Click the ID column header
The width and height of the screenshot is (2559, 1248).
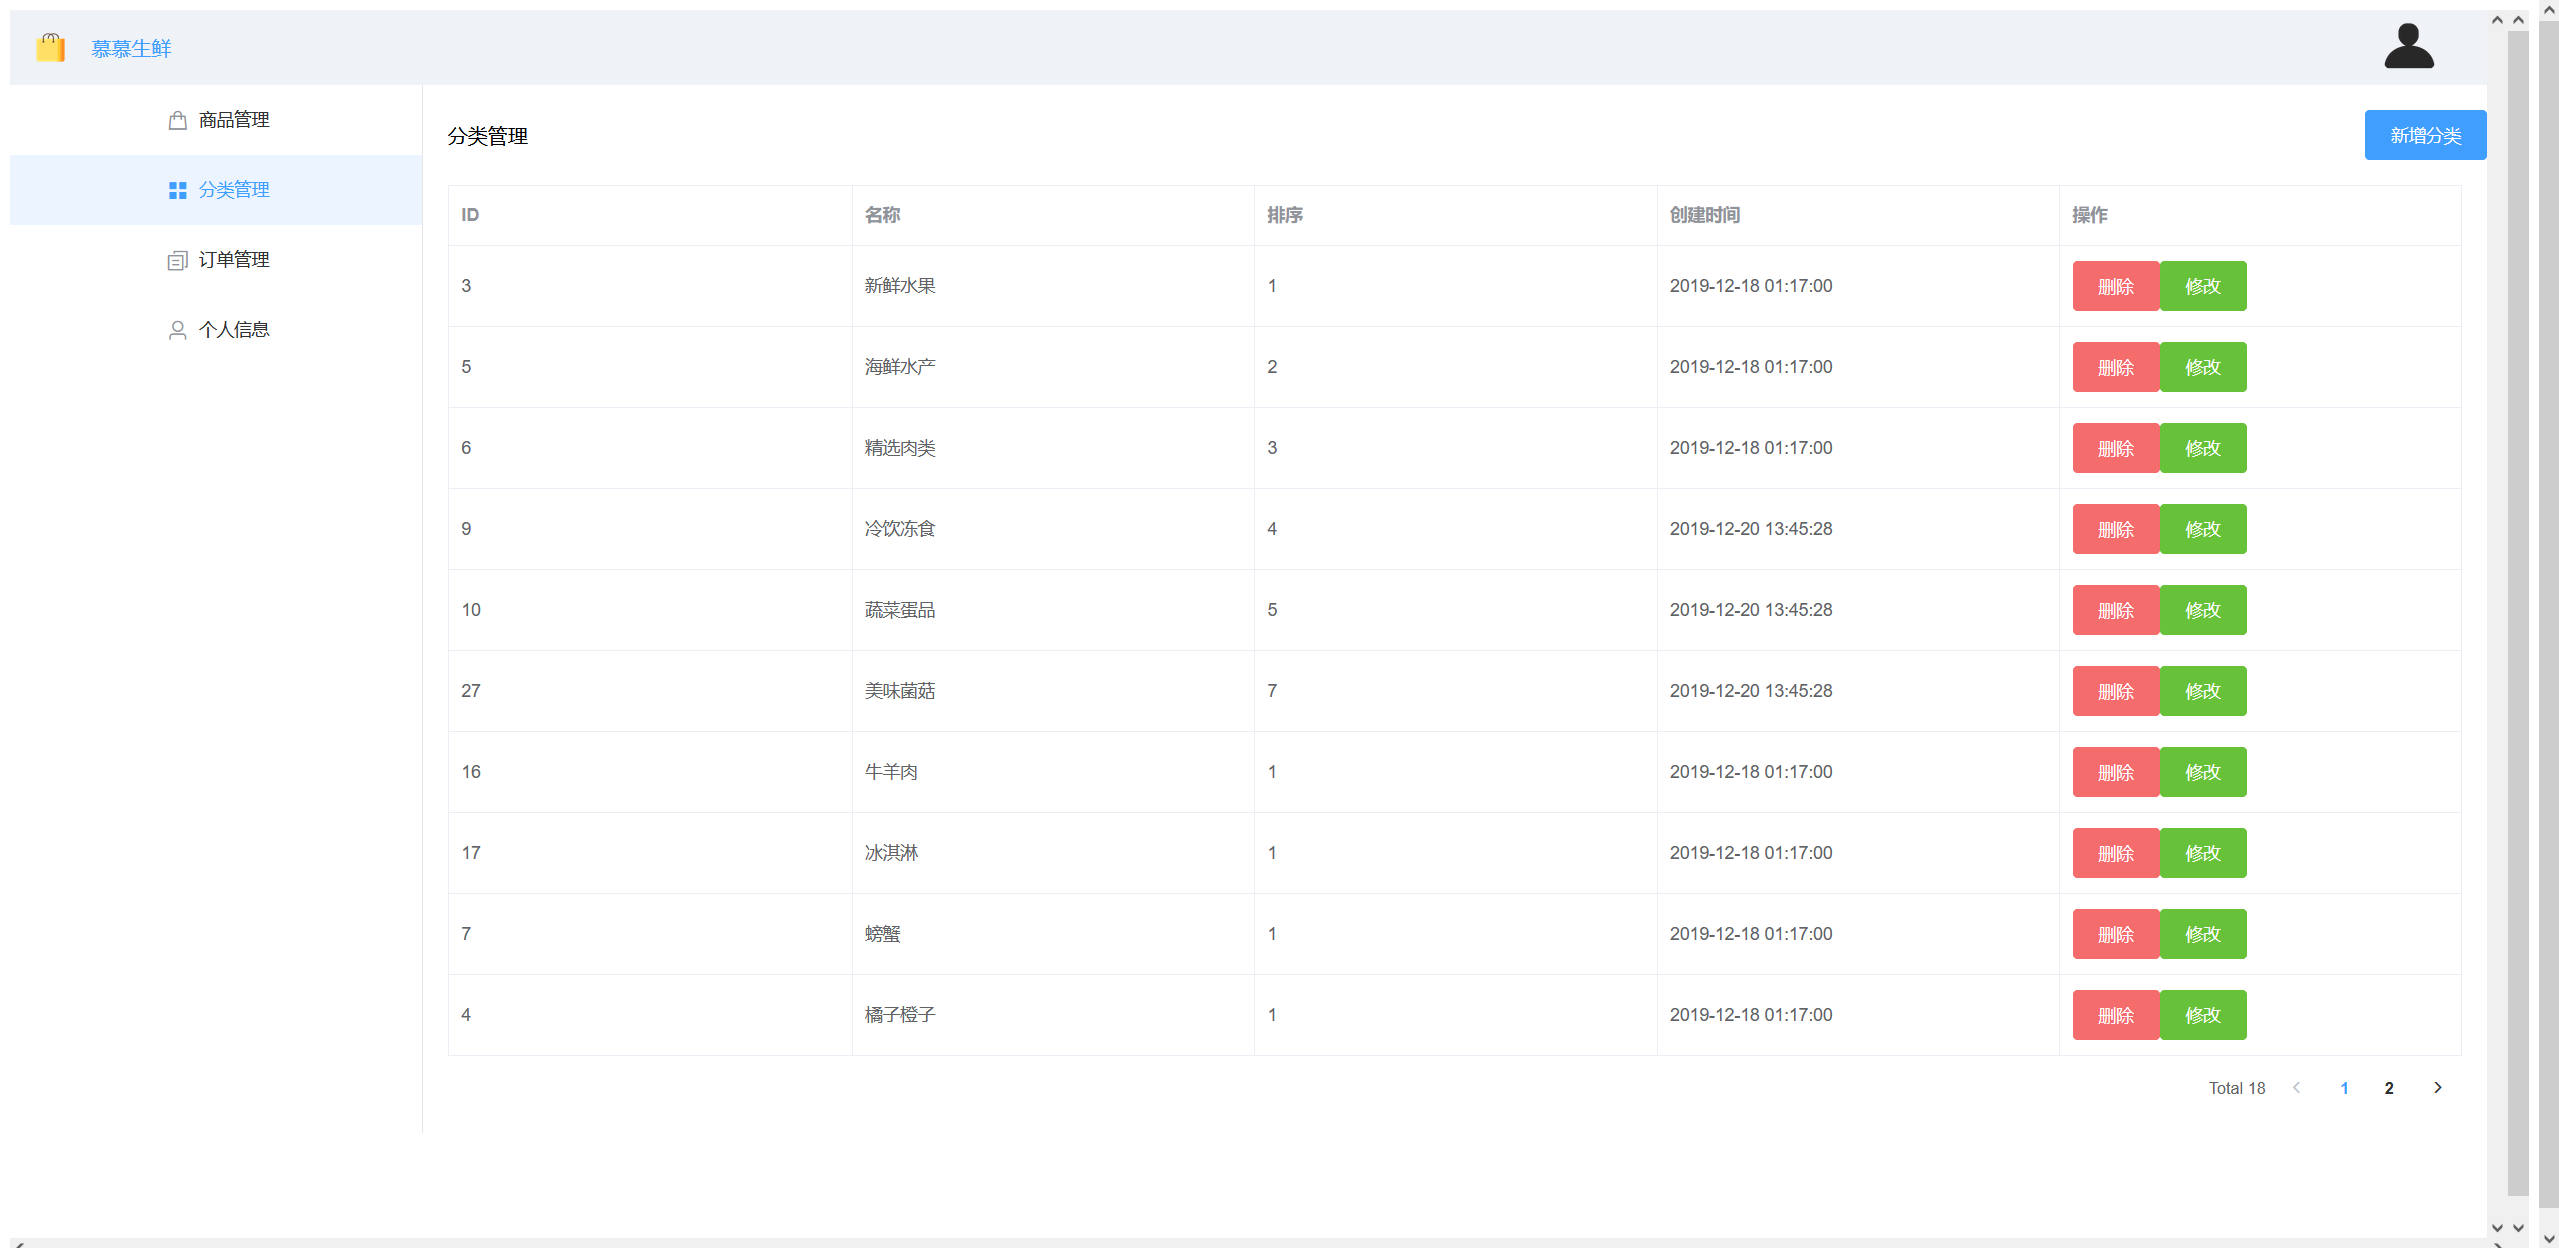[650, 215]
